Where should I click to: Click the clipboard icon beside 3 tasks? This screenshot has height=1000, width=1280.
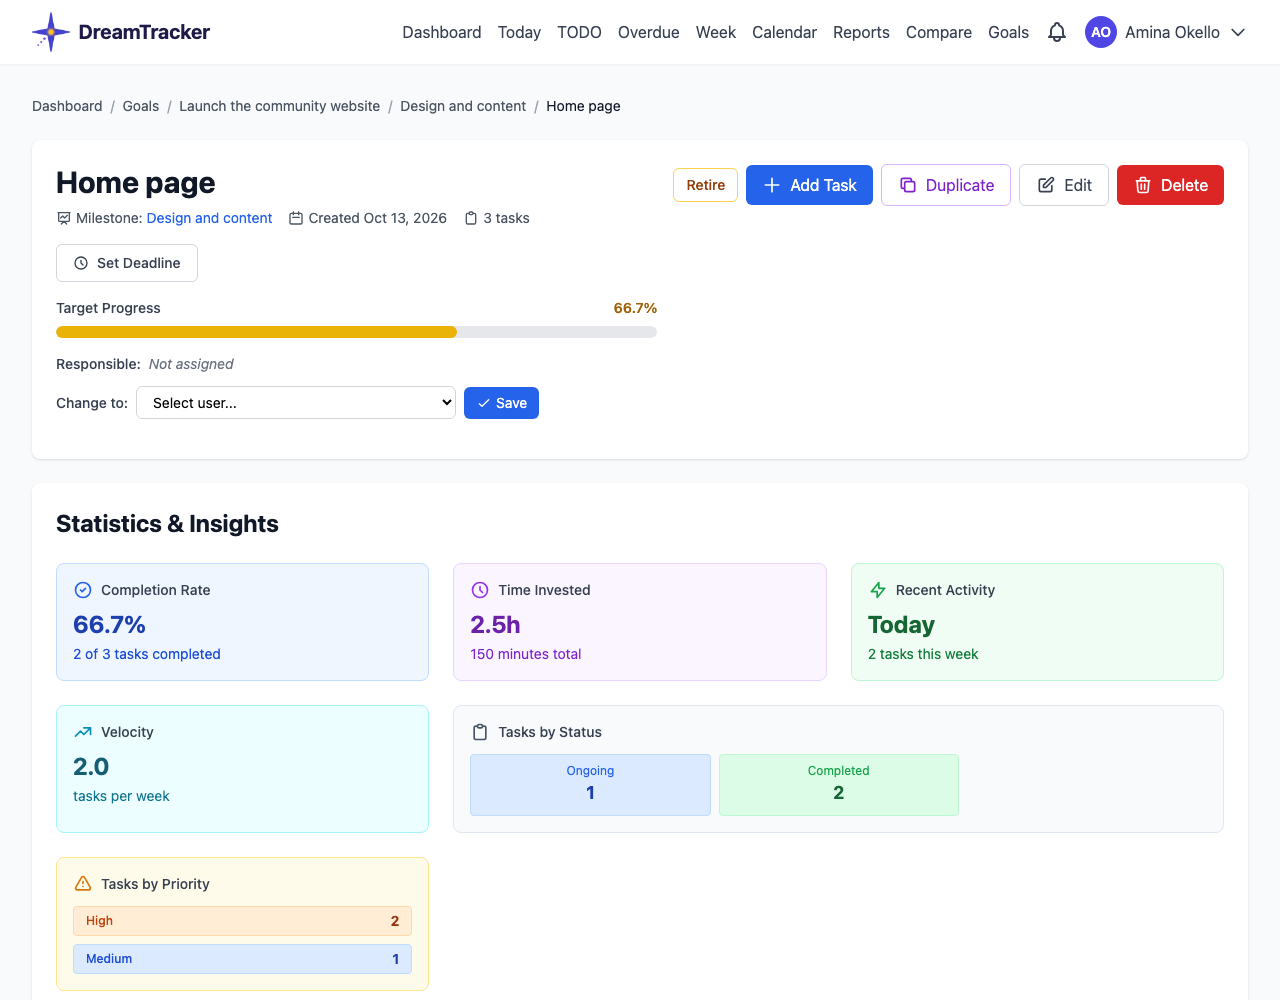(471, 218)
